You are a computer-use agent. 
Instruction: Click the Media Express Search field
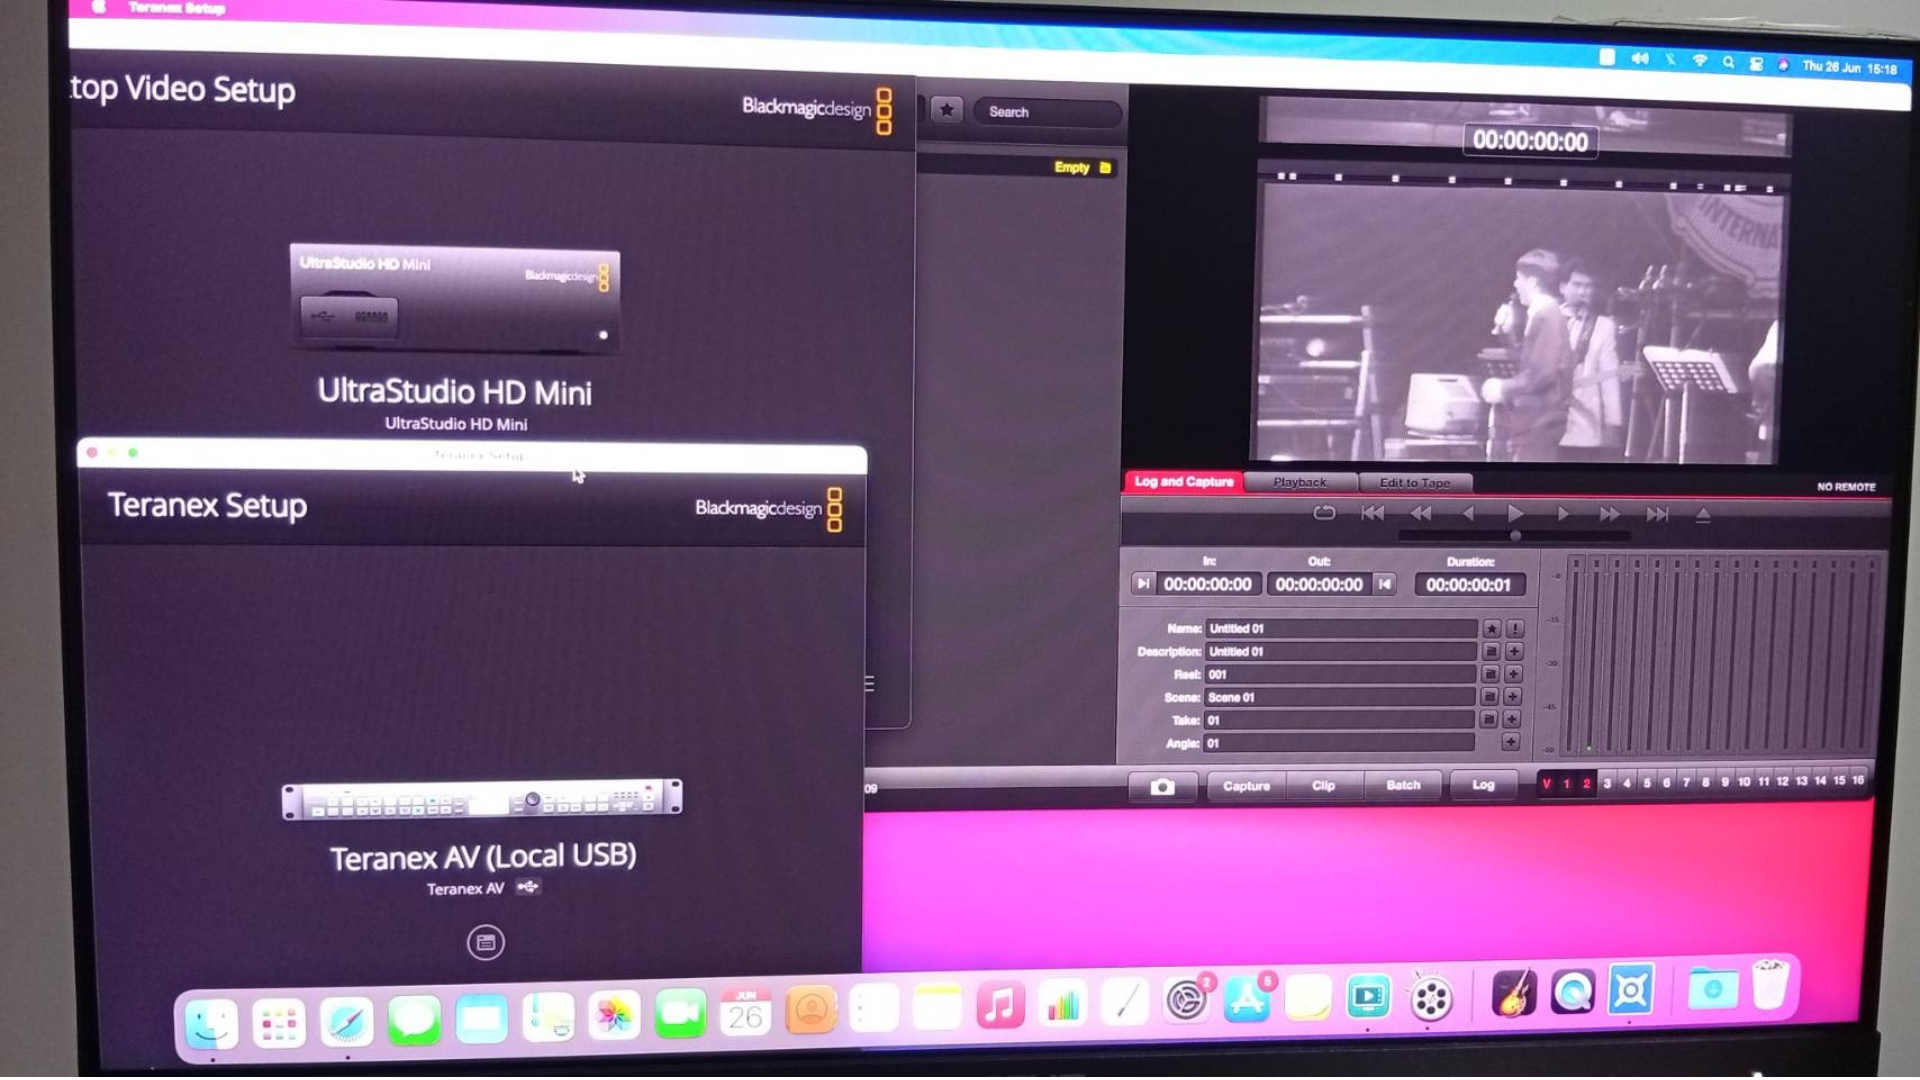[1047, 112]
